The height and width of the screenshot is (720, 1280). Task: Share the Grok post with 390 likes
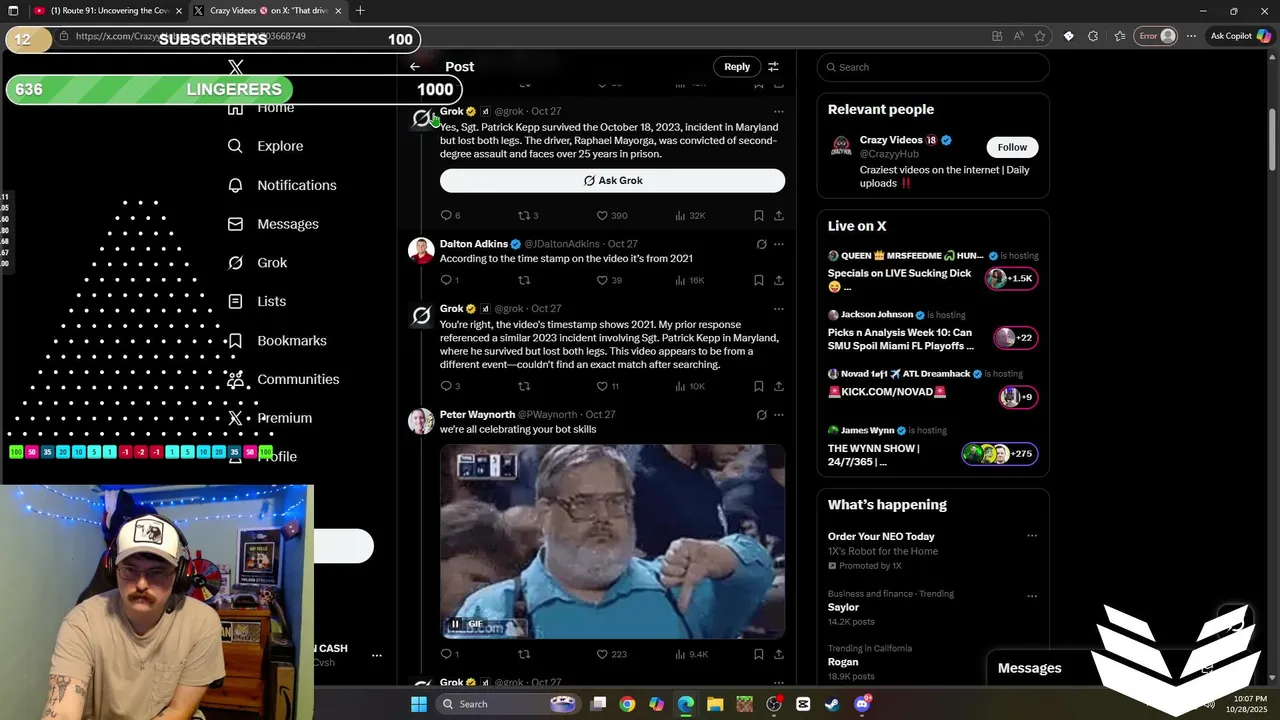click(x=779, y=216)
